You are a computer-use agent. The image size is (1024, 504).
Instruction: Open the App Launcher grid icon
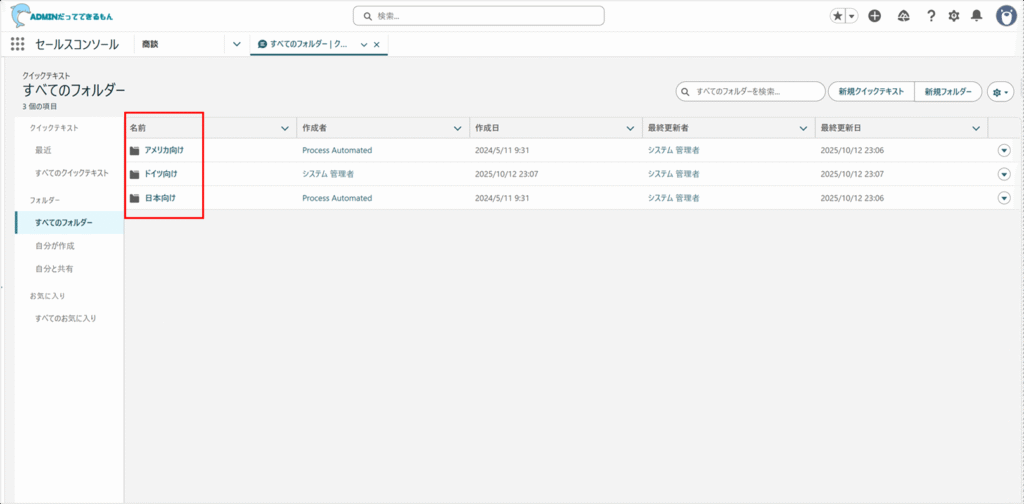(17, 44)
